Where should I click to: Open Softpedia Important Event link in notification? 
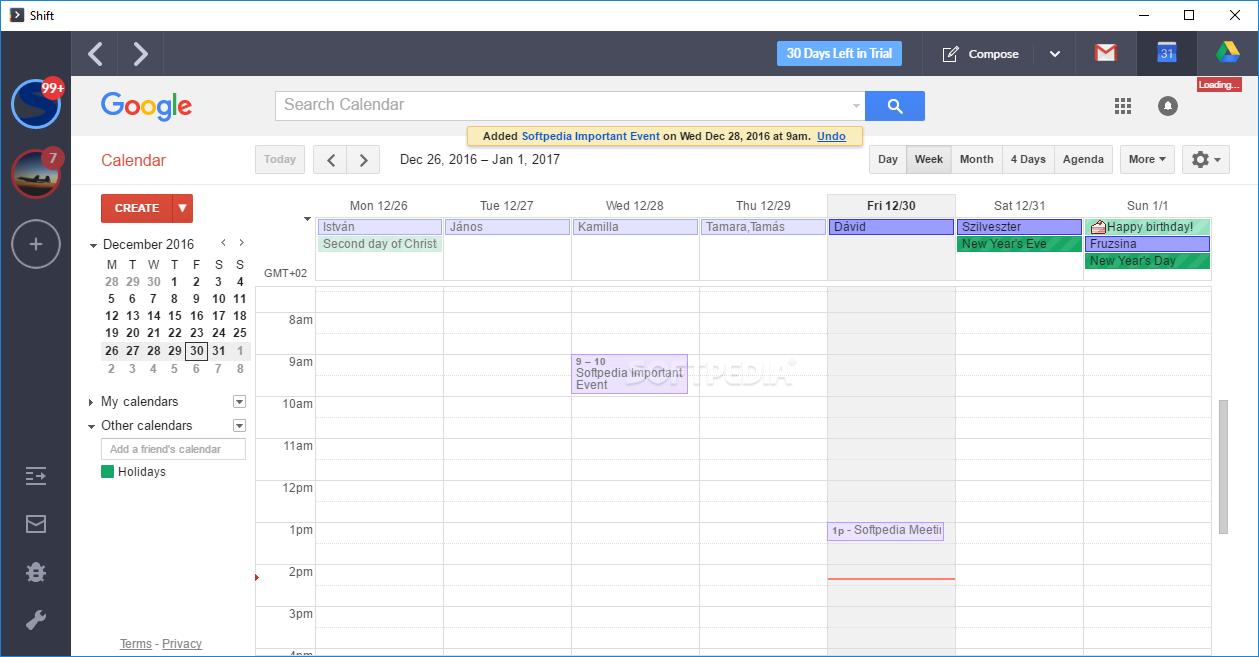(x=591, y=136)
